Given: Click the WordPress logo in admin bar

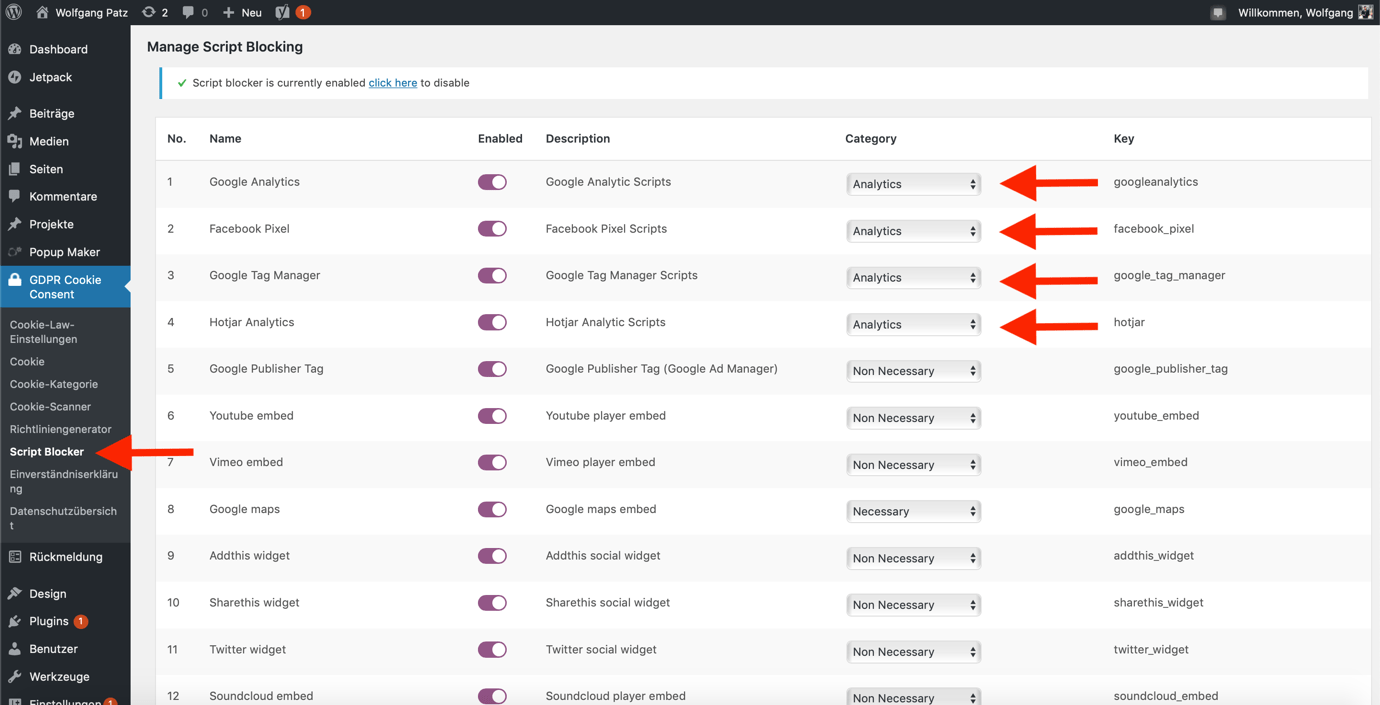Looking at the screenshot, I should point(14,12).
